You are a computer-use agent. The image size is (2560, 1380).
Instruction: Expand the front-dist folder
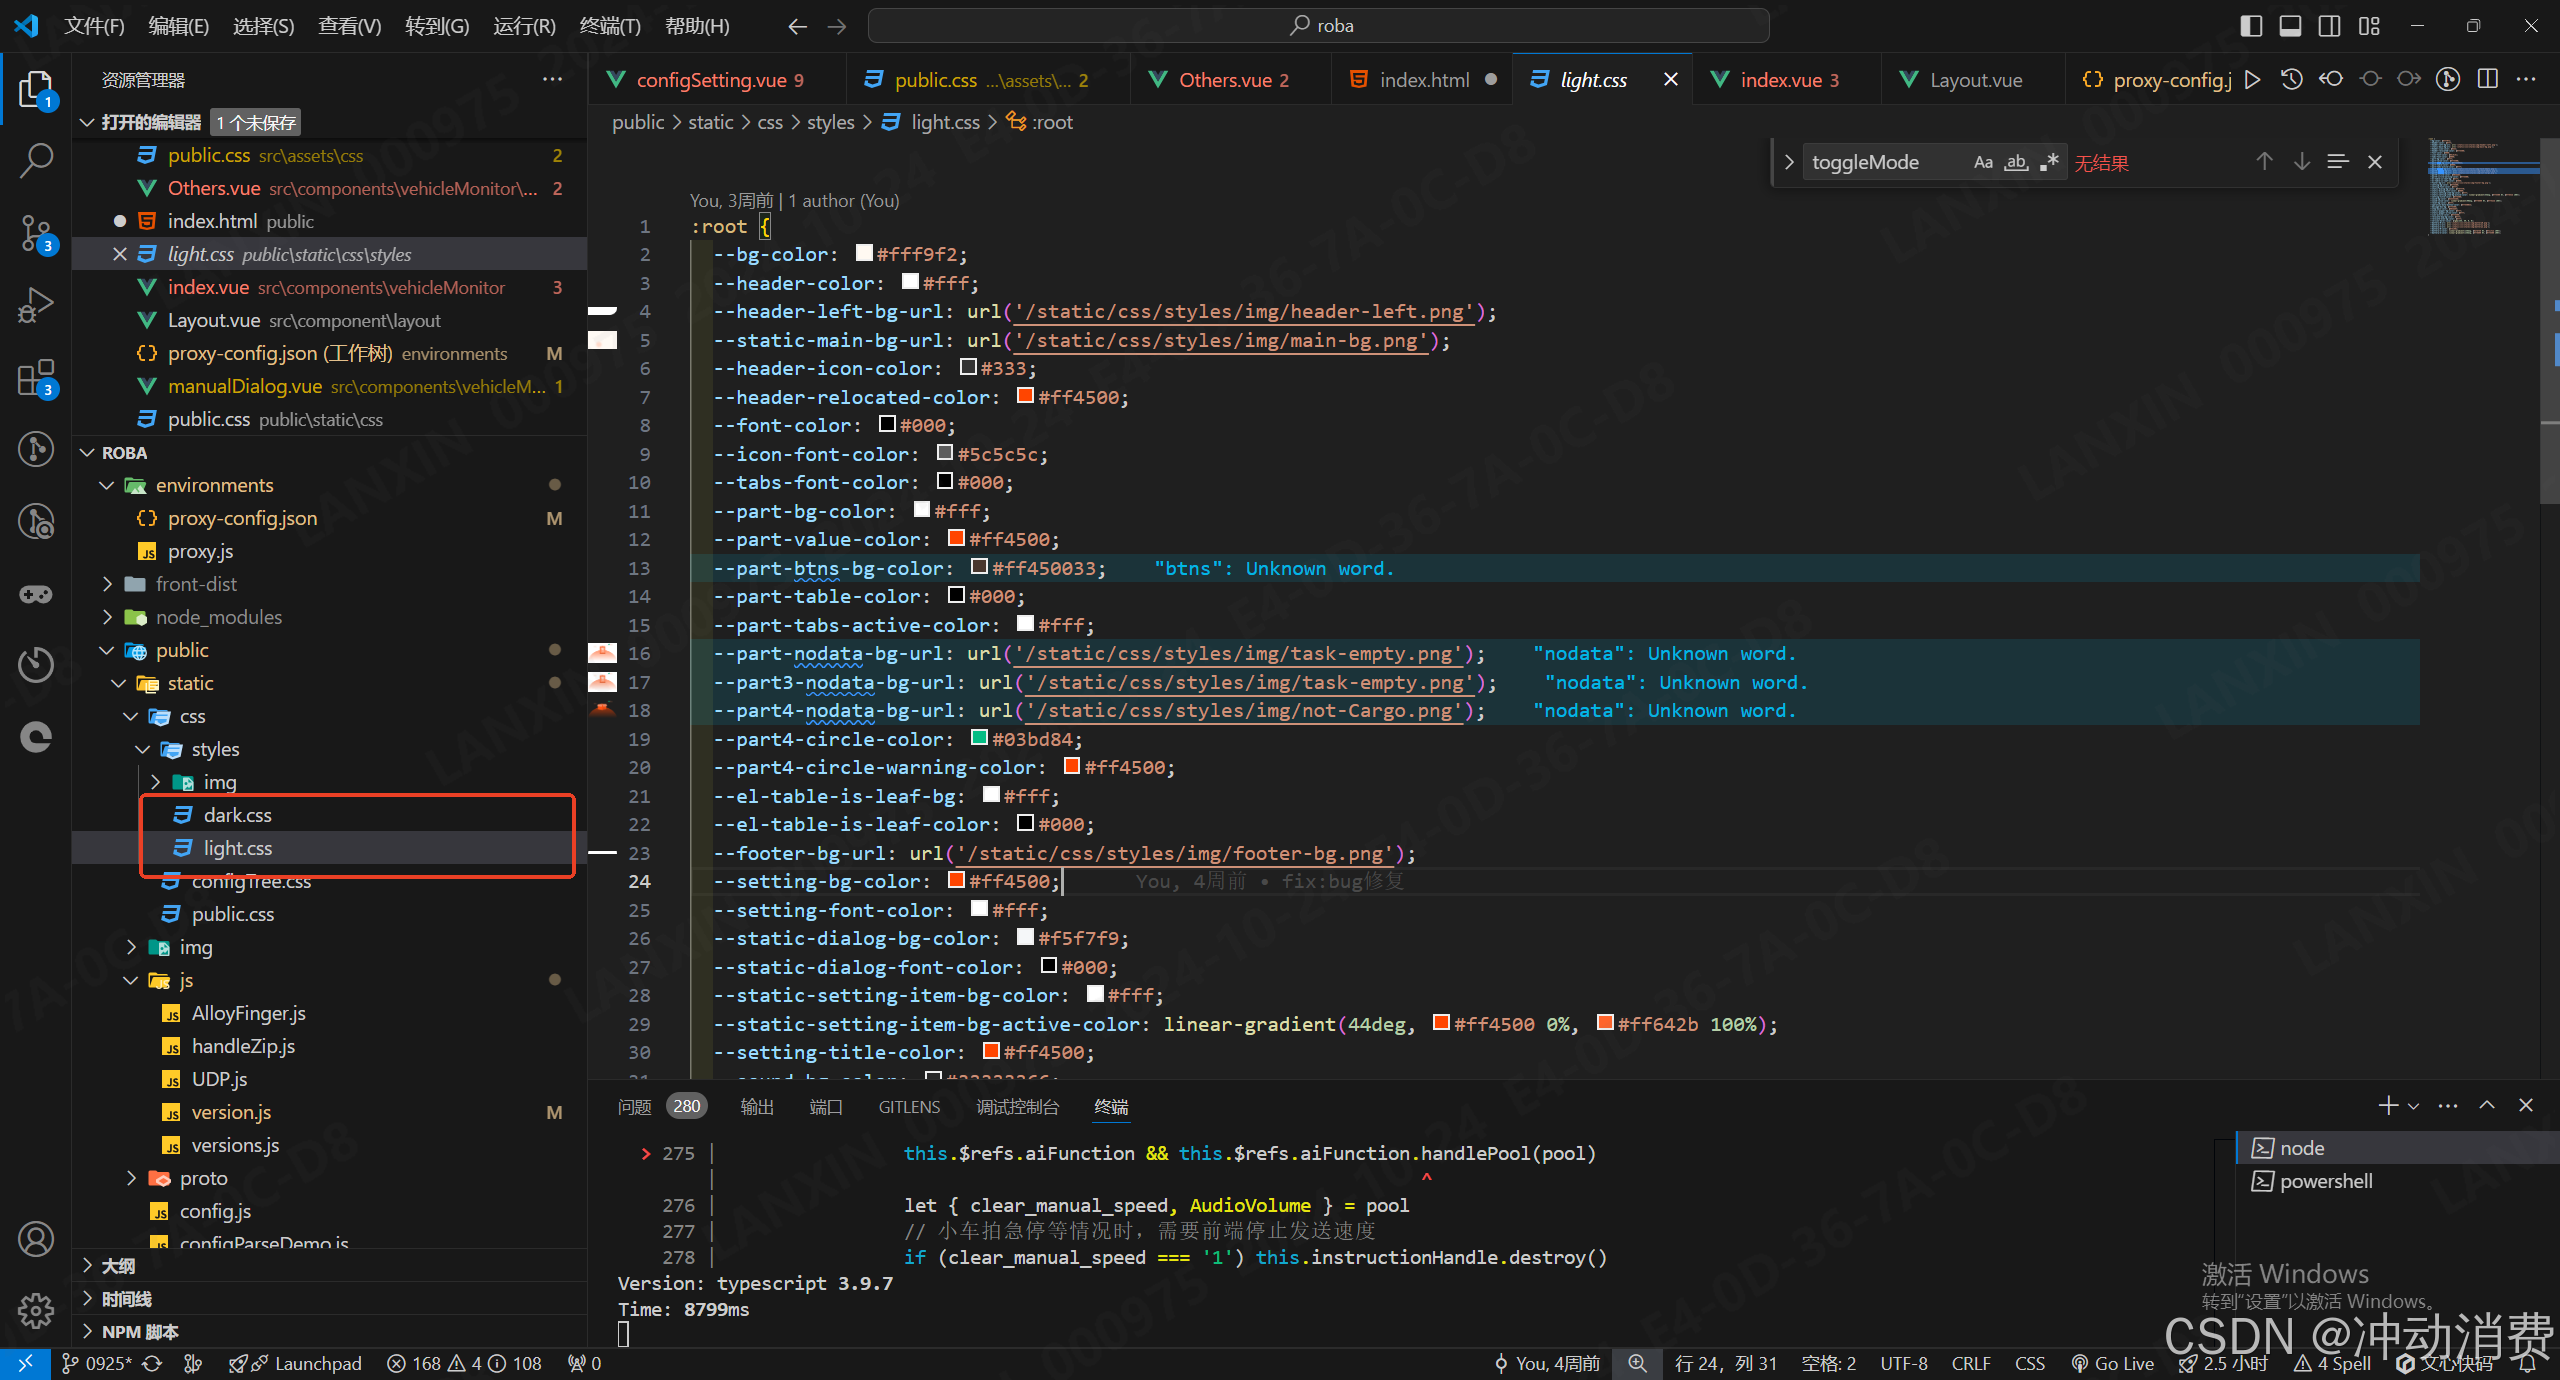coord(107,584)
